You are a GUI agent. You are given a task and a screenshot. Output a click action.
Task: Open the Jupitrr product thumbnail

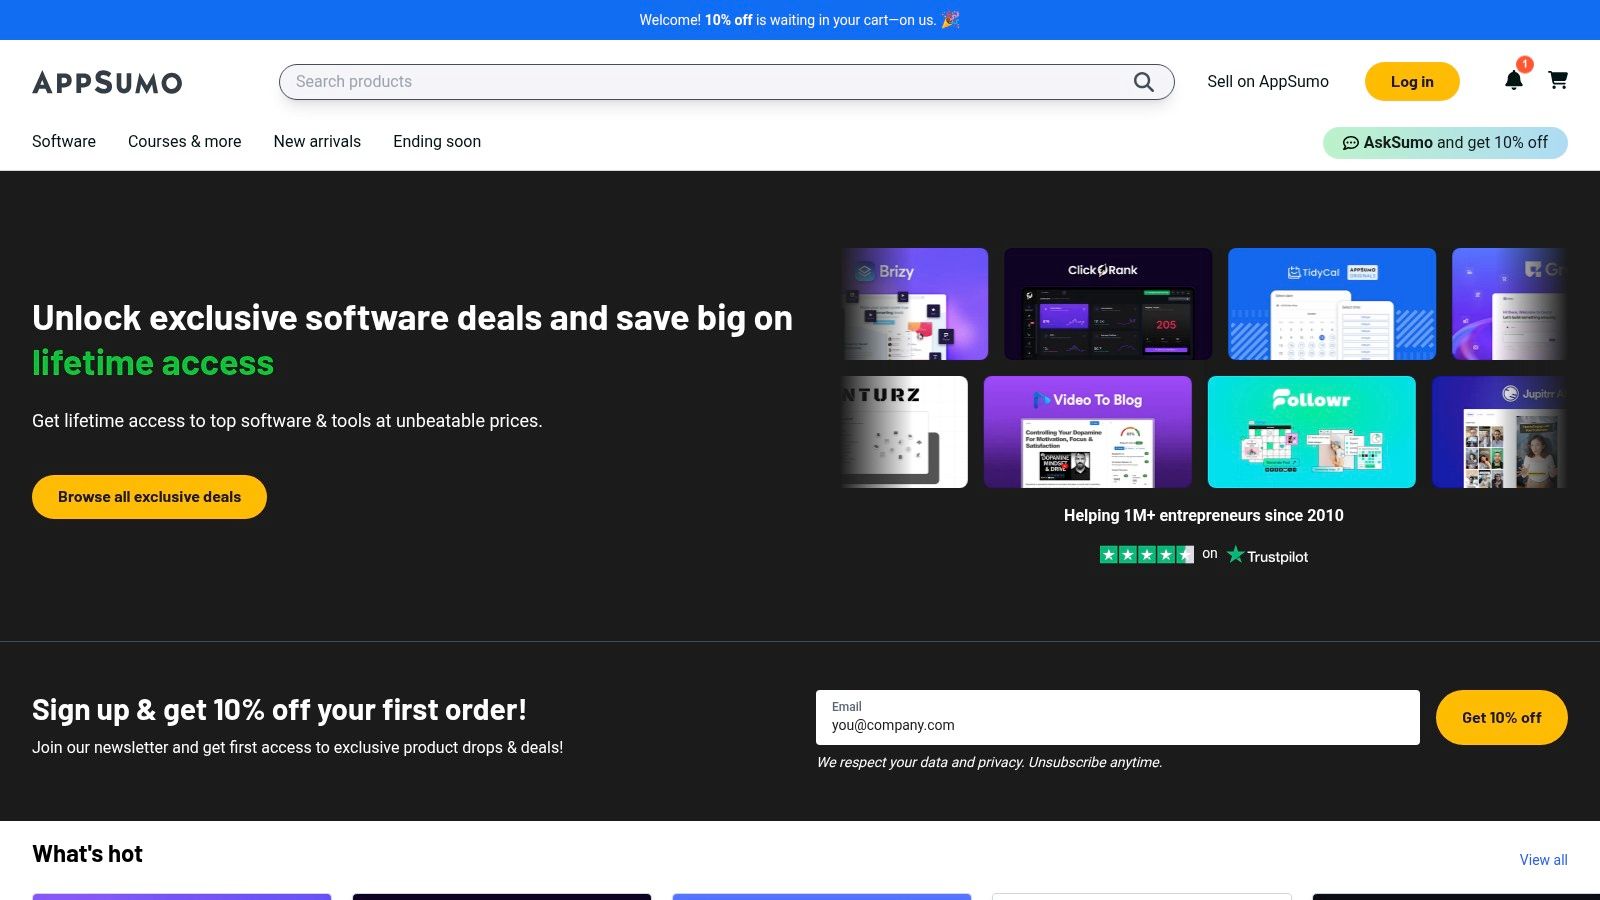[x=1499, y=432]
